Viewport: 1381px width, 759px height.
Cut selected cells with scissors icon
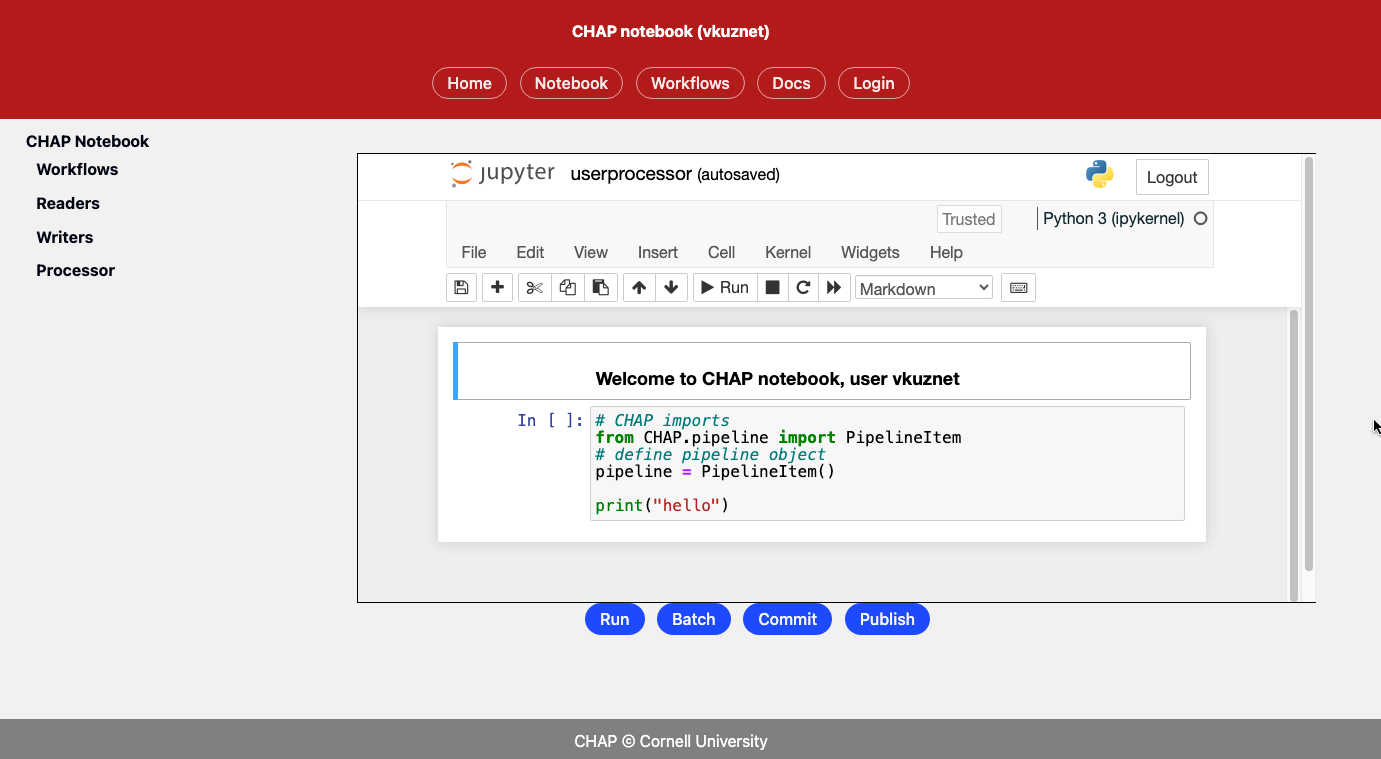535,288
